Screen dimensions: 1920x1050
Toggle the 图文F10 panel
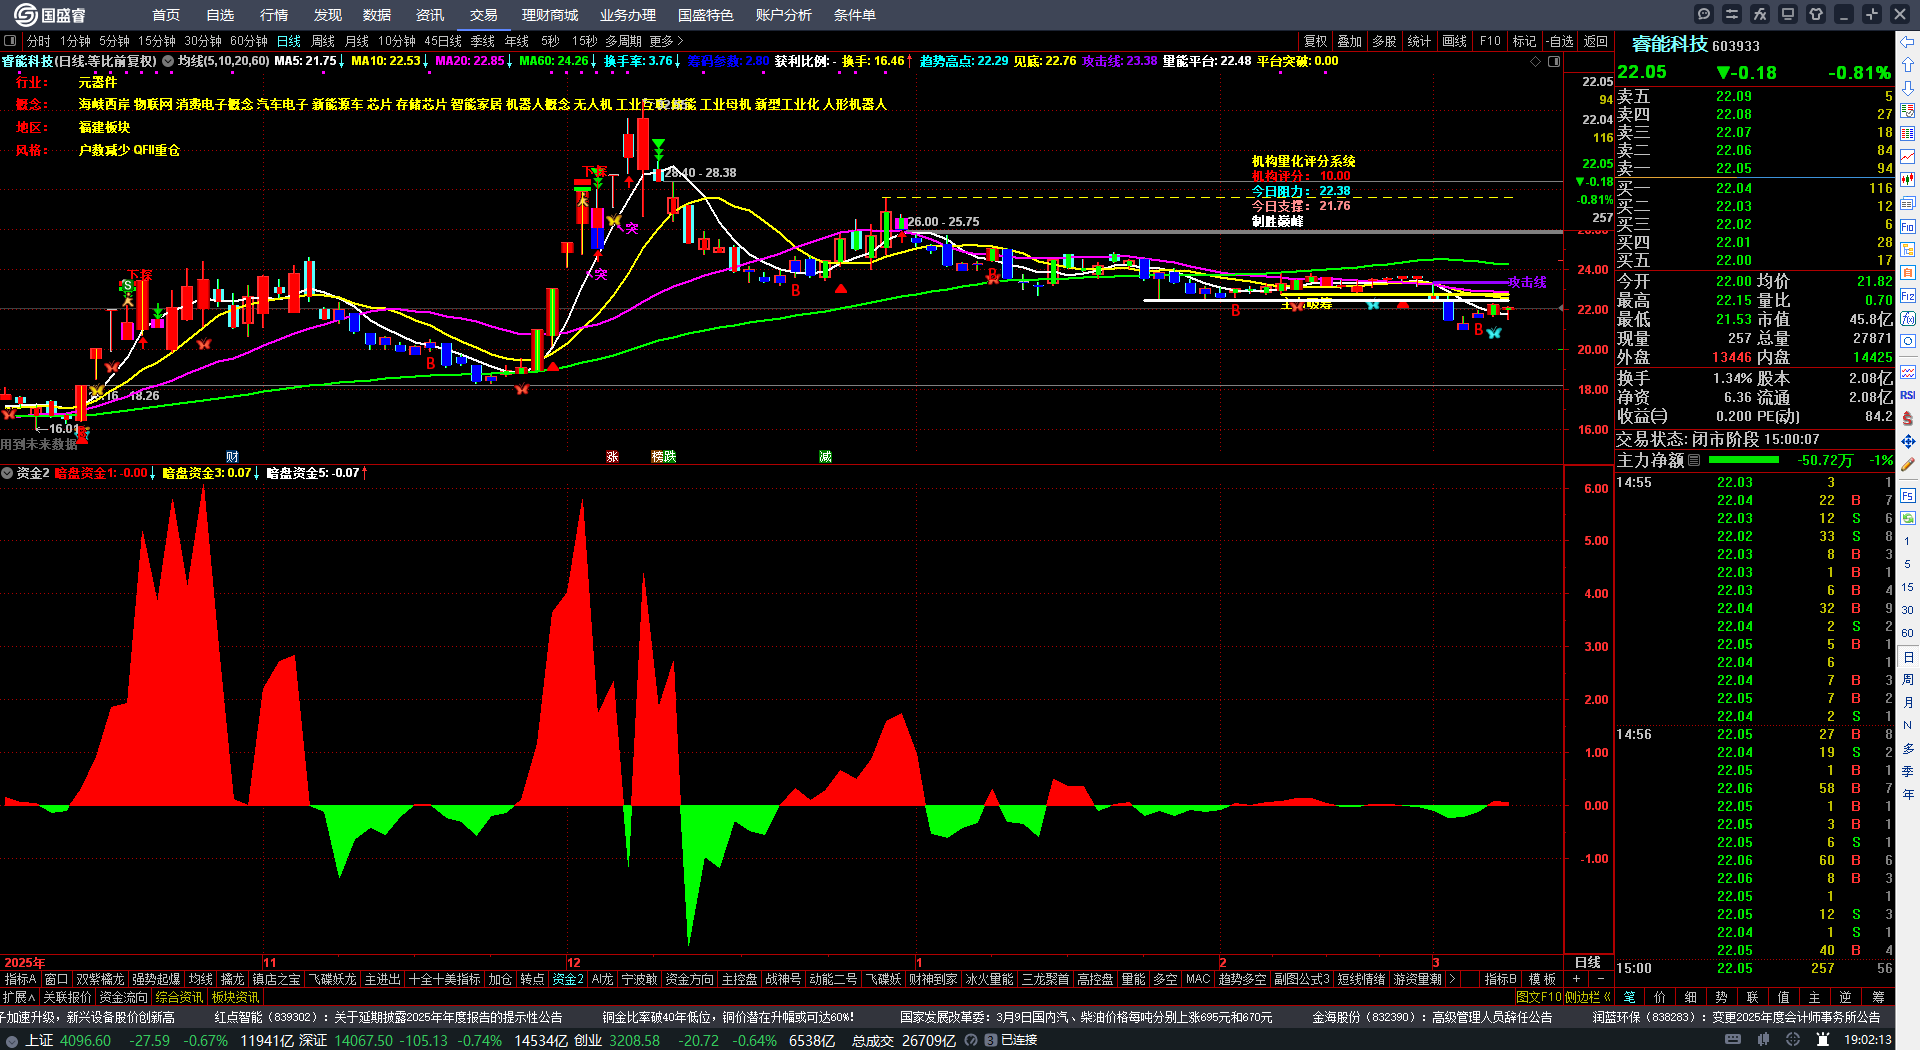[x=1538, y=997]
